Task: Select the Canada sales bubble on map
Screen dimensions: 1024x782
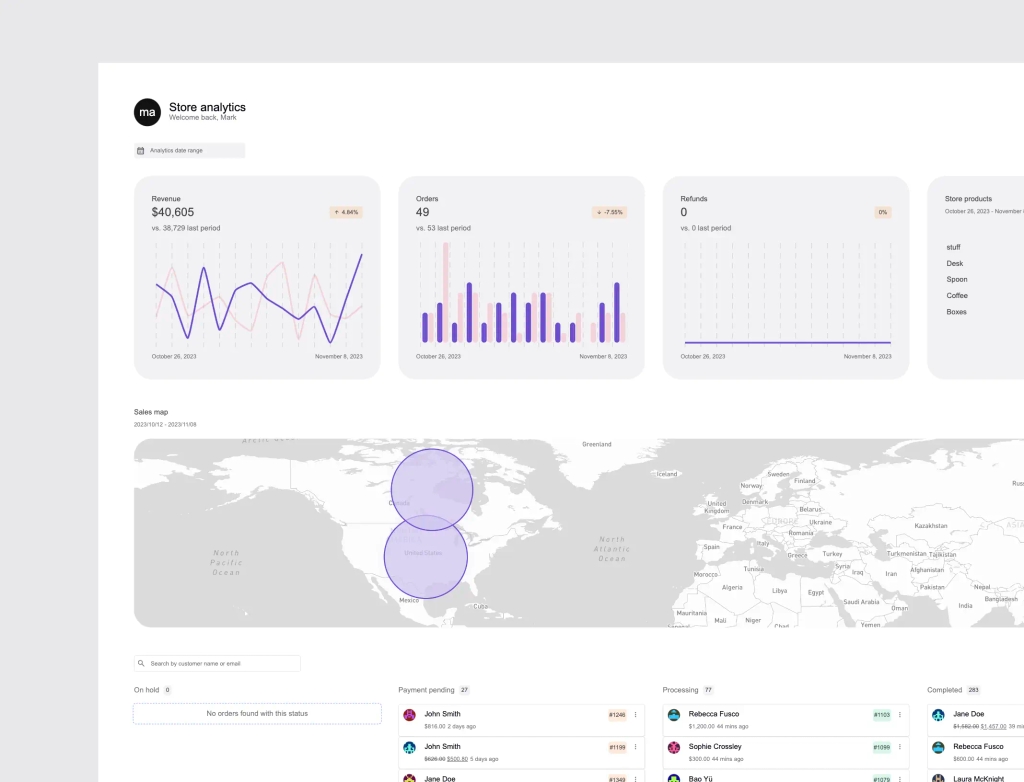Action: [432, 489]
